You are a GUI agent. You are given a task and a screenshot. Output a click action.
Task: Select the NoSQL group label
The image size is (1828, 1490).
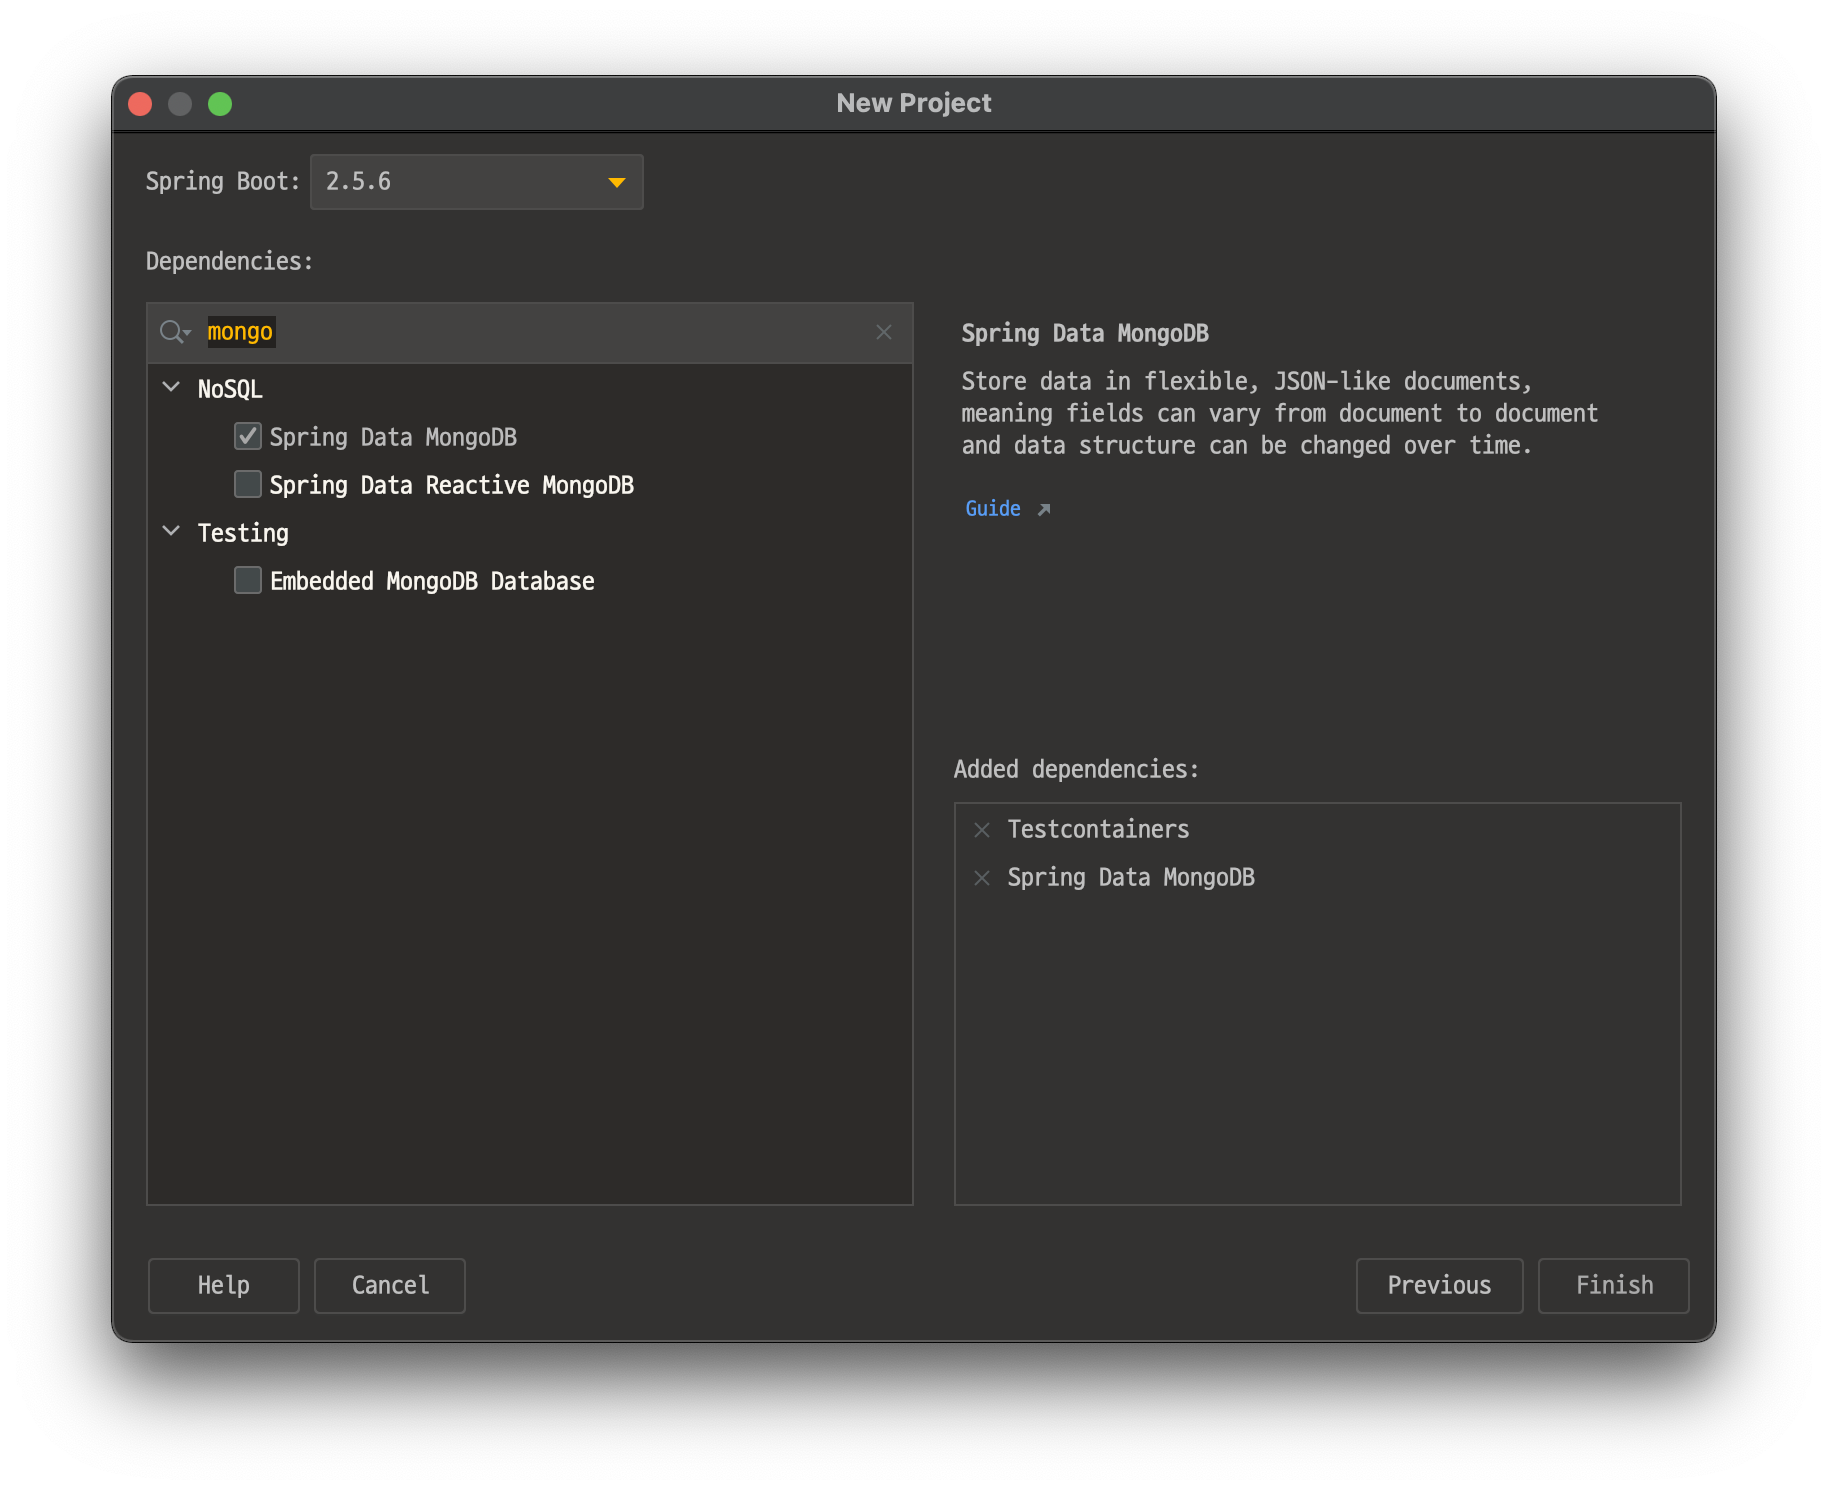coord(230,389)
